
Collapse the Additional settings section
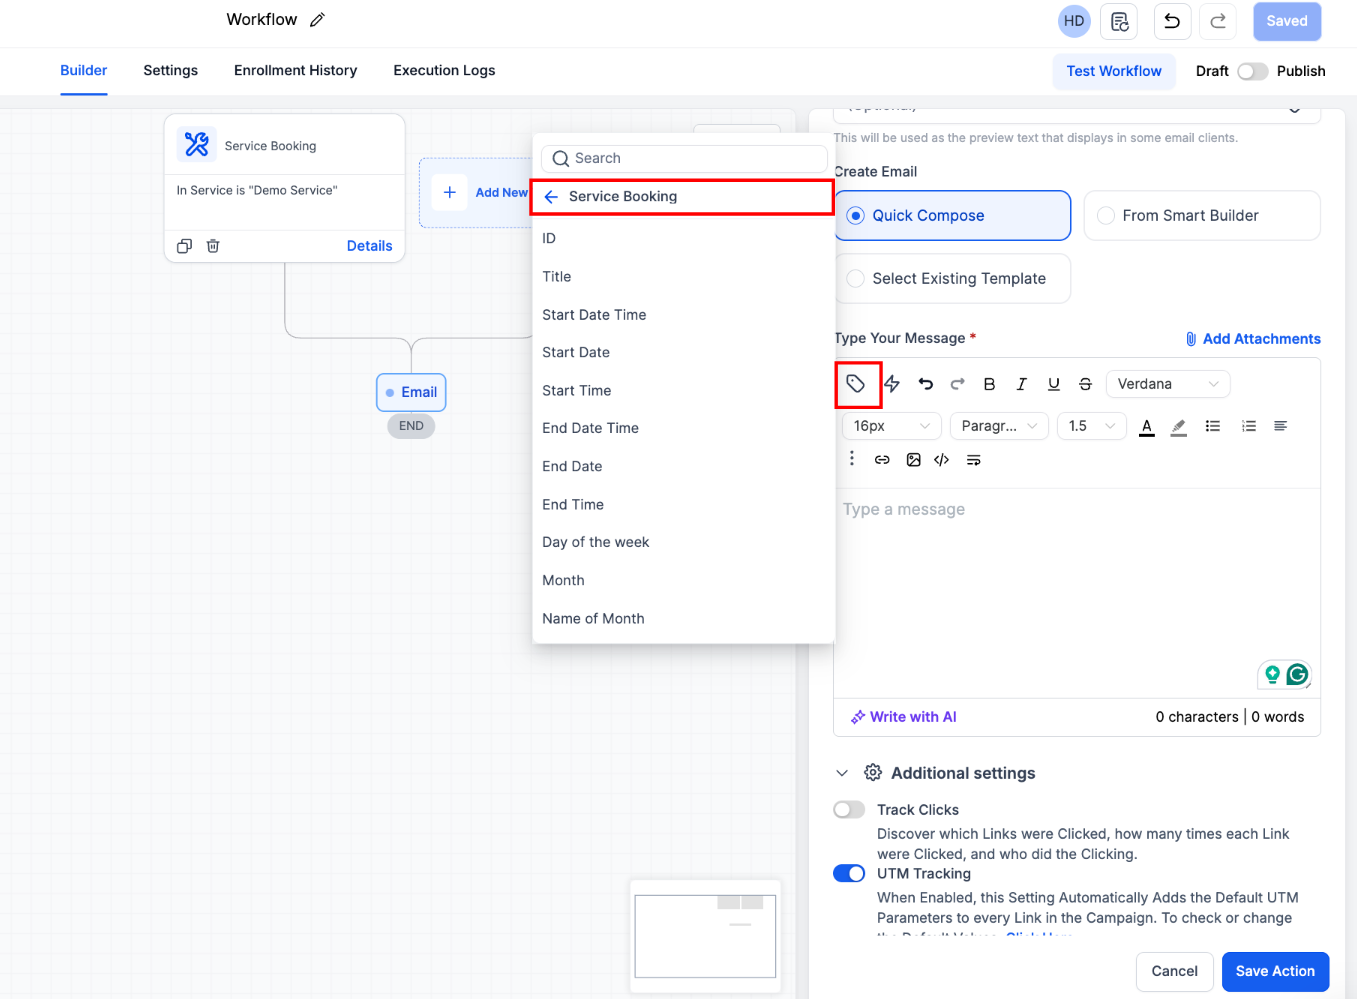[842, 773]
